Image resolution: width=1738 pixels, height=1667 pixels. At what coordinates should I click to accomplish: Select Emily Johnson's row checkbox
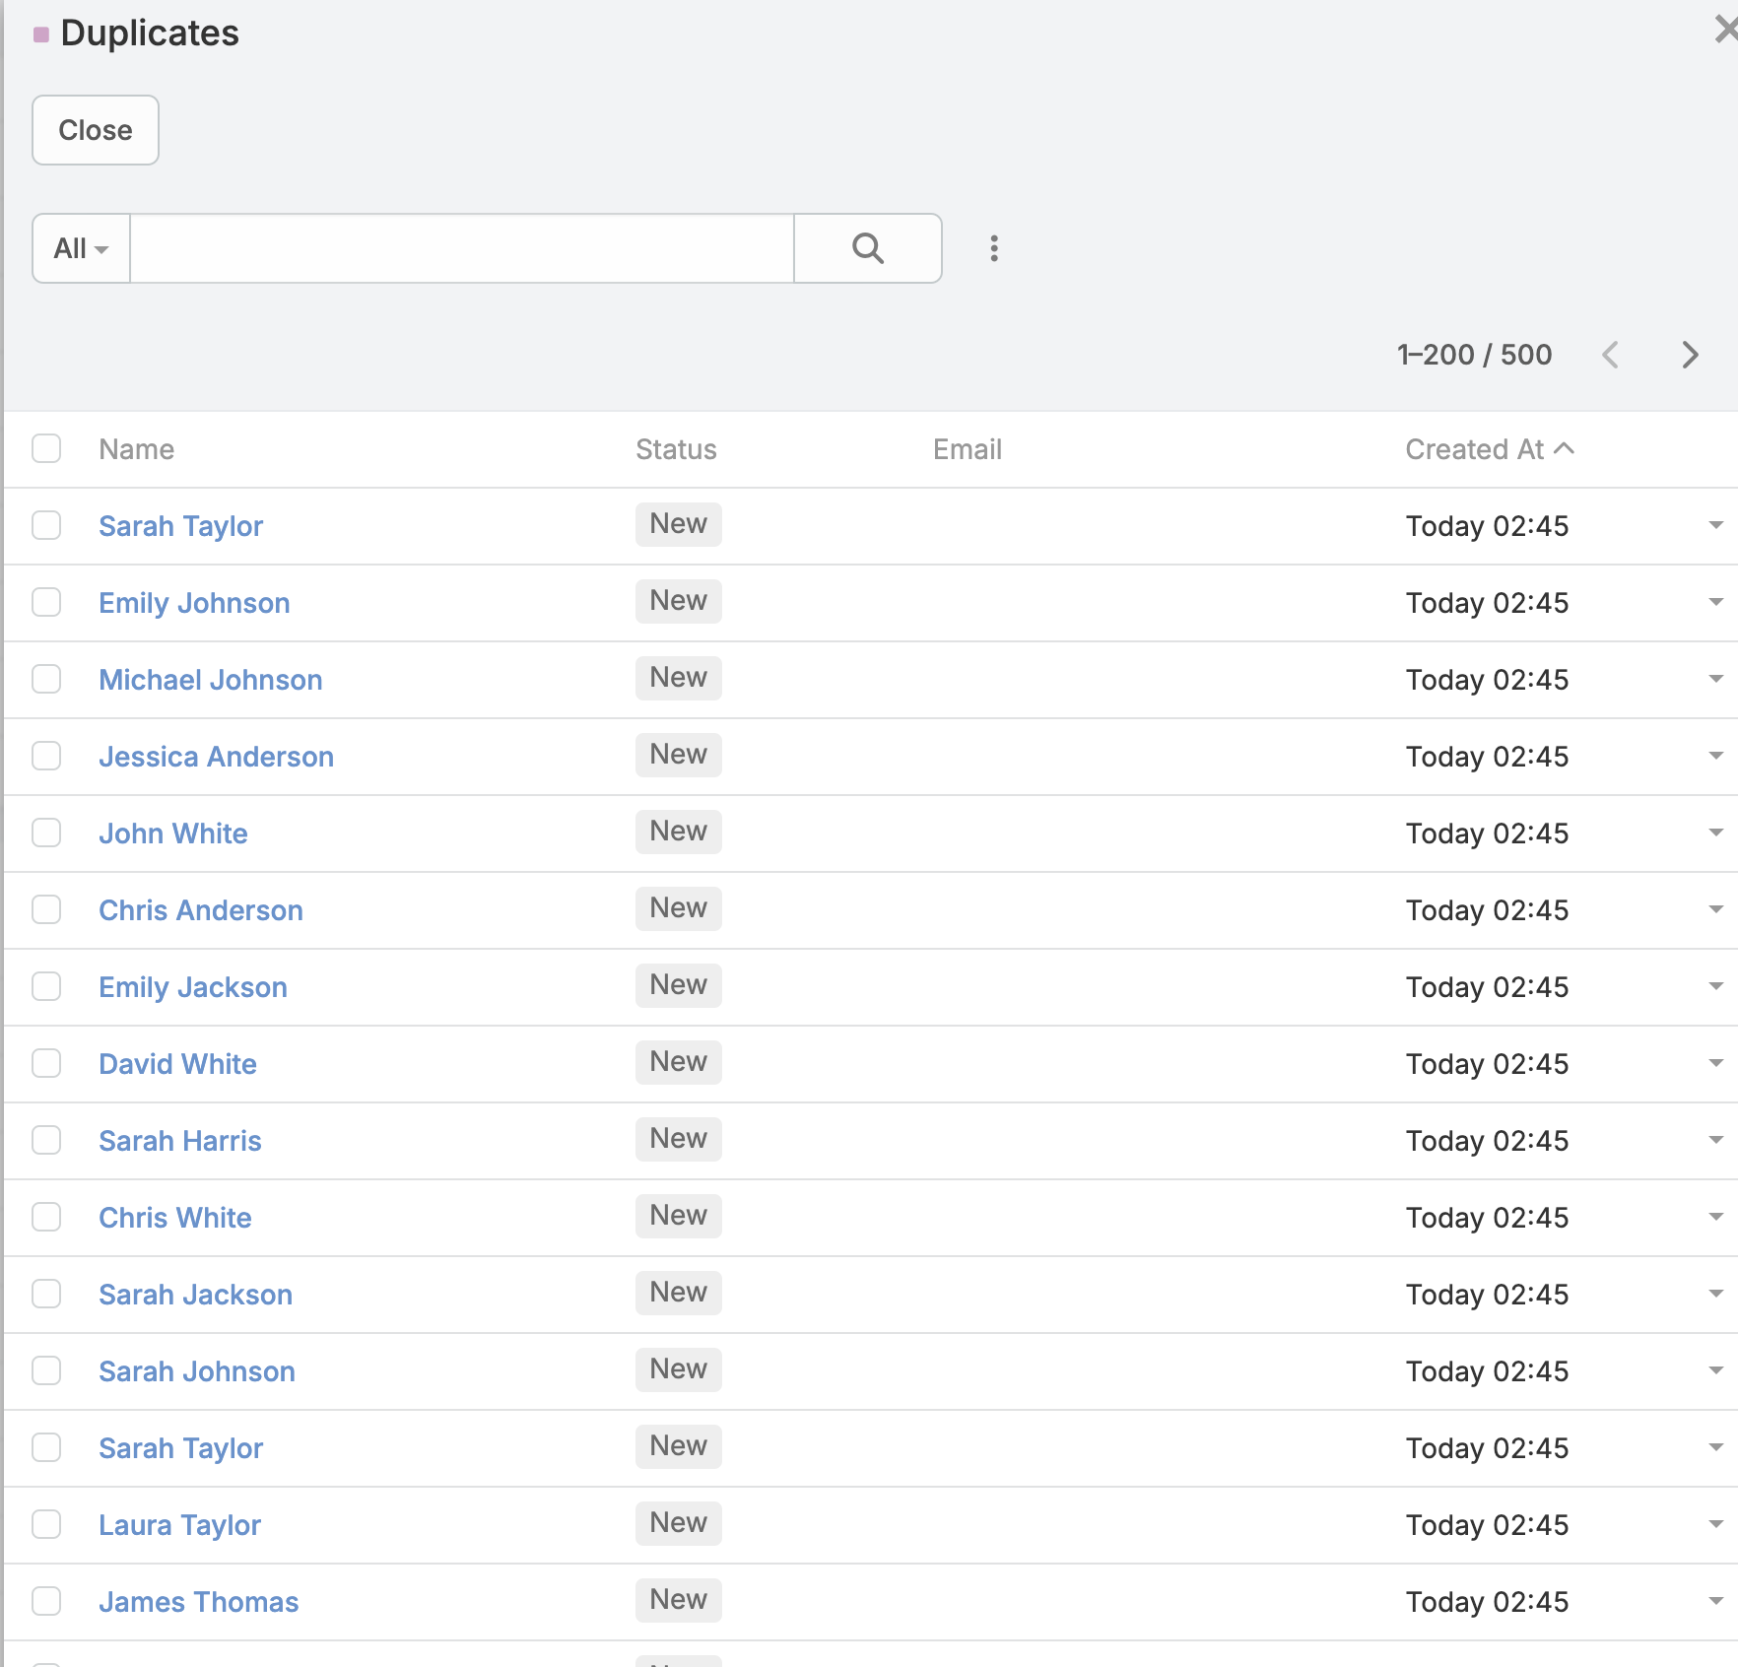click(x=46, y=602)
